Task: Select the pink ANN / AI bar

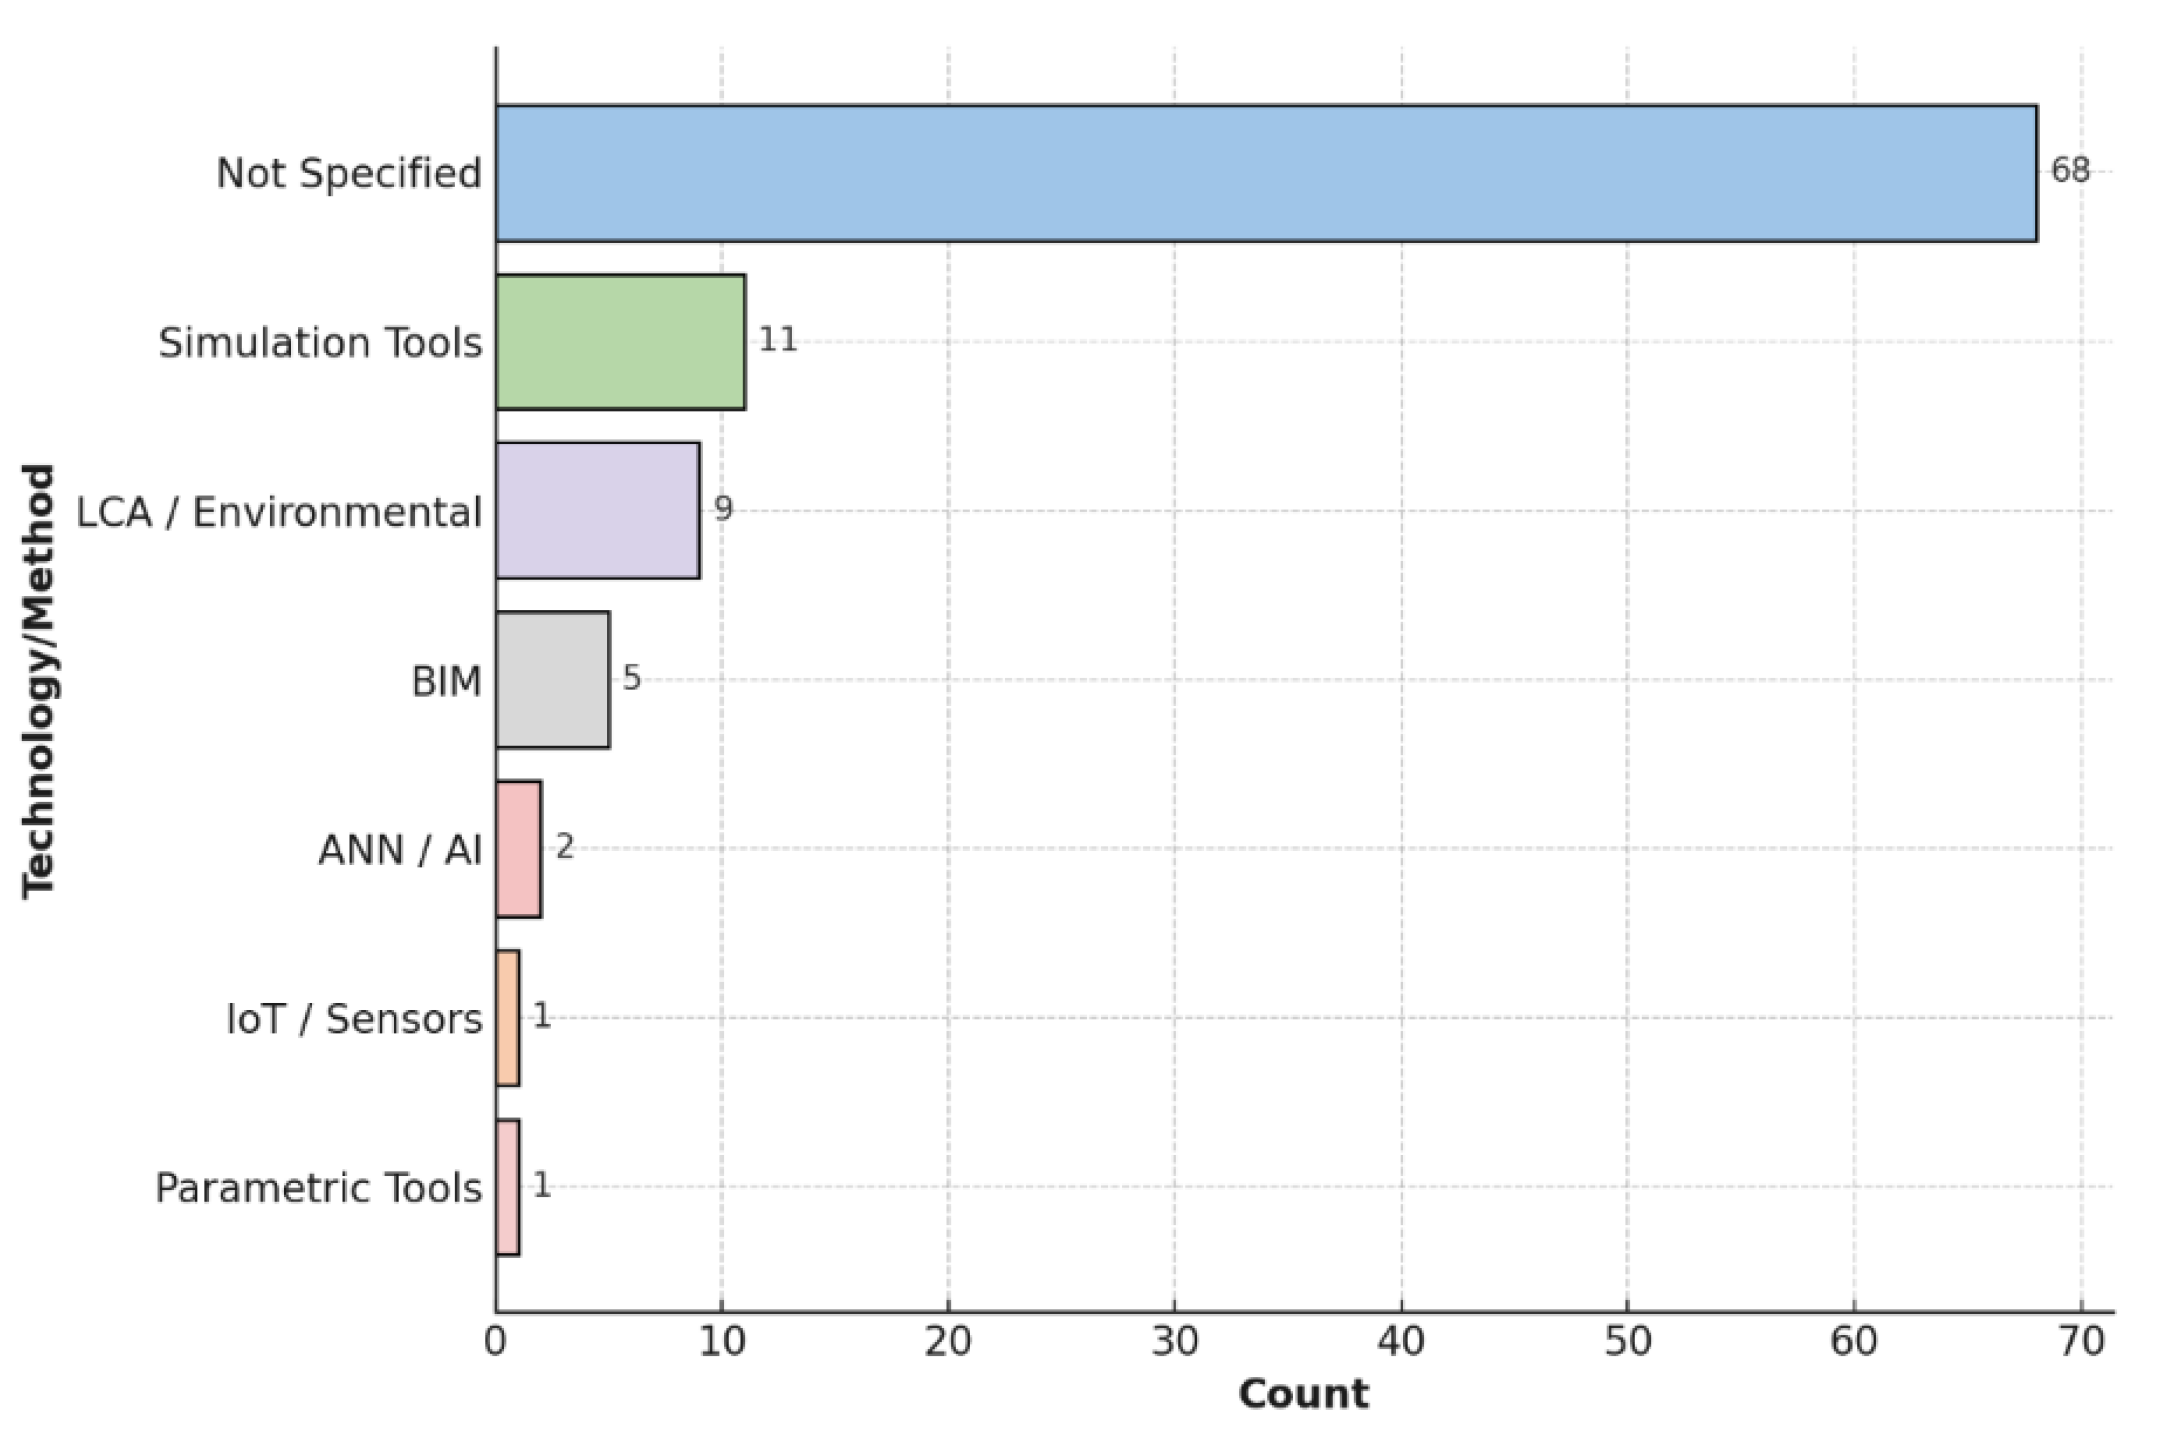Action: 518,849
